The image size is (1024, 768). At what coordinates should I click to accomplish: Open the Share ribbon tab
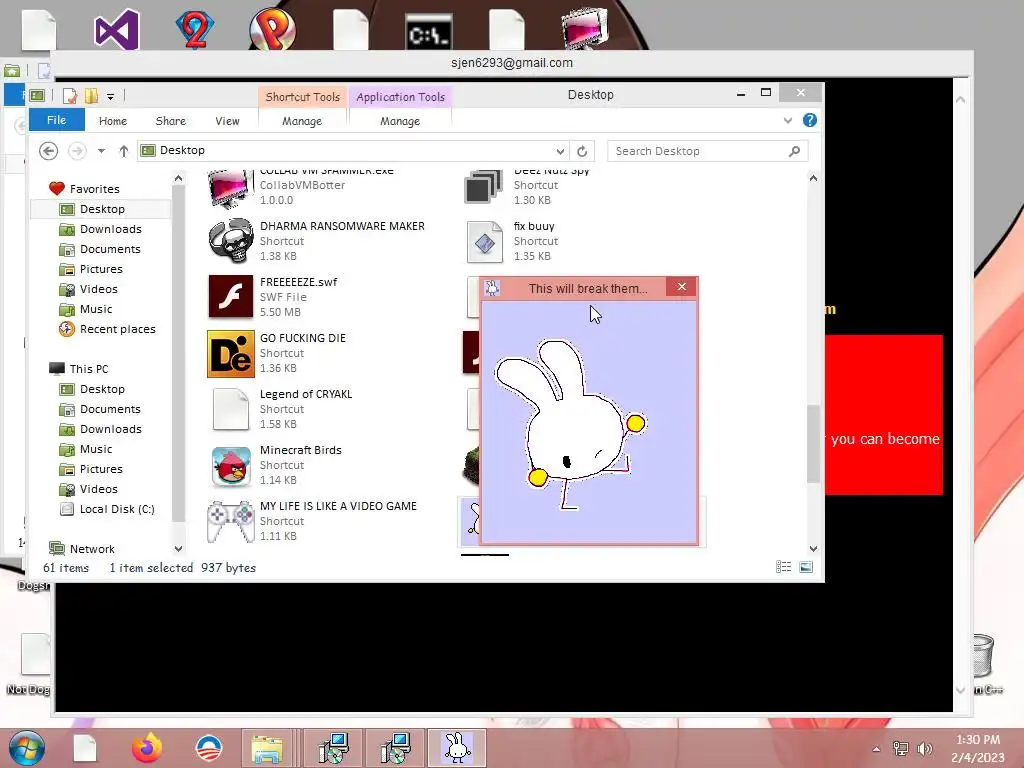tap(170, 121)
